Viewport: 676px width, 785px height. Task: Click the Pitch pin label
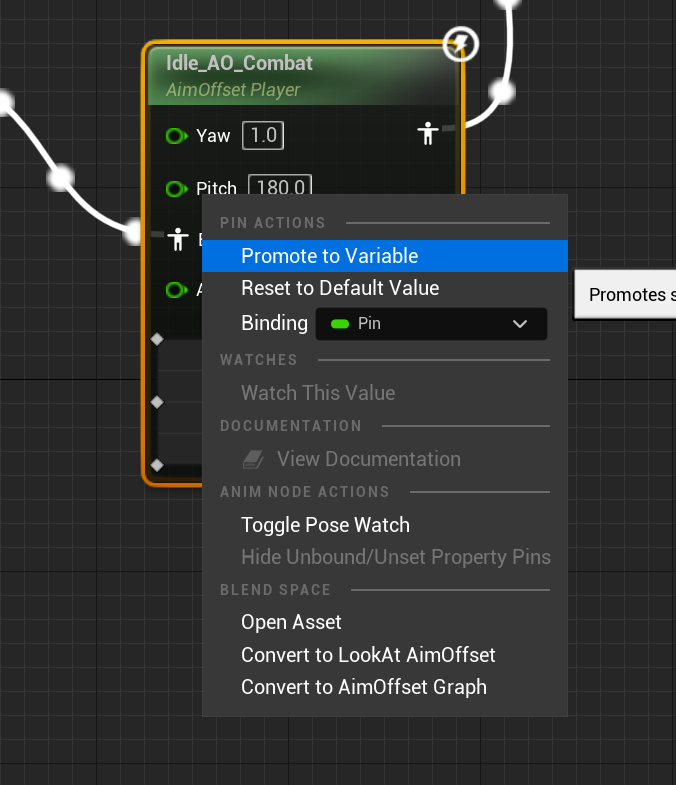[216, 188]
